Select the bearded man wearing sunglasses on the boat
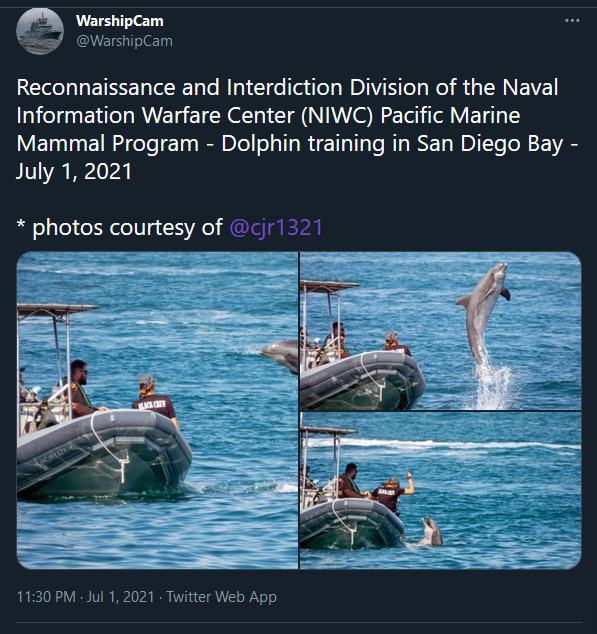The width and height of the screenshot is (597, 634). (x=80, y=388)
